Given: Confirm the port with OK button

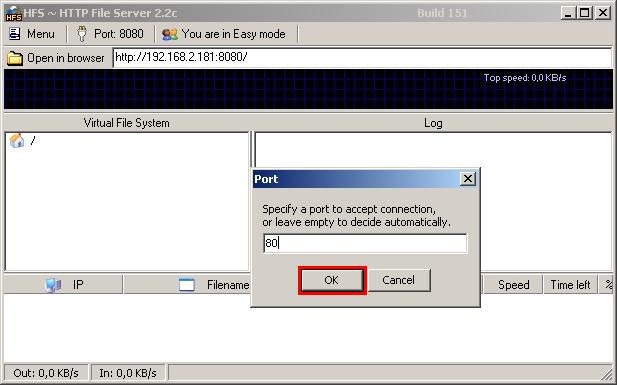Looking at the screenshot, I should pos(332,280).
